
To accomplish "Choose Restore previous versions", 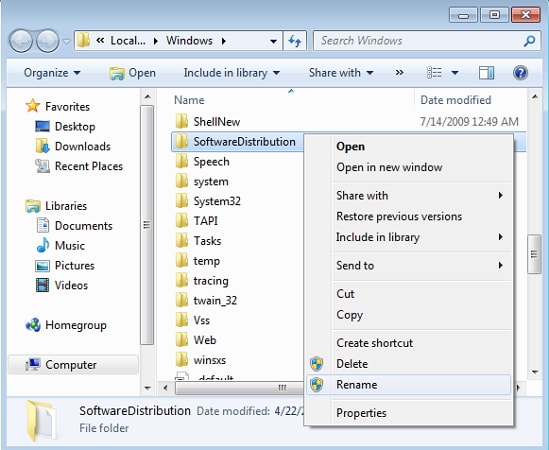I will click(x=408, y=216).
